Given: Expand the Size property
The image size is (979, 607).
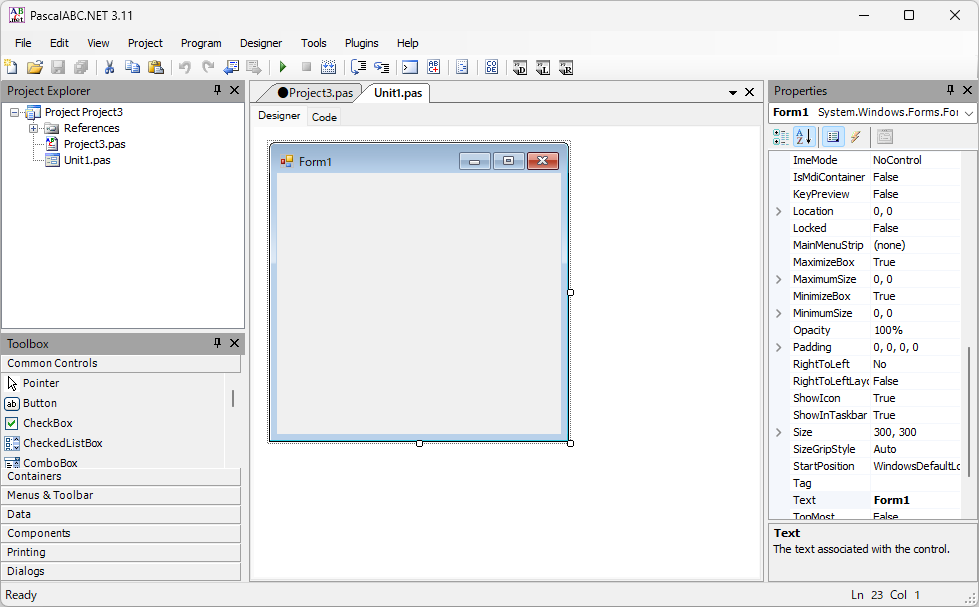Looking at the screenshot, I should [779, 432].
